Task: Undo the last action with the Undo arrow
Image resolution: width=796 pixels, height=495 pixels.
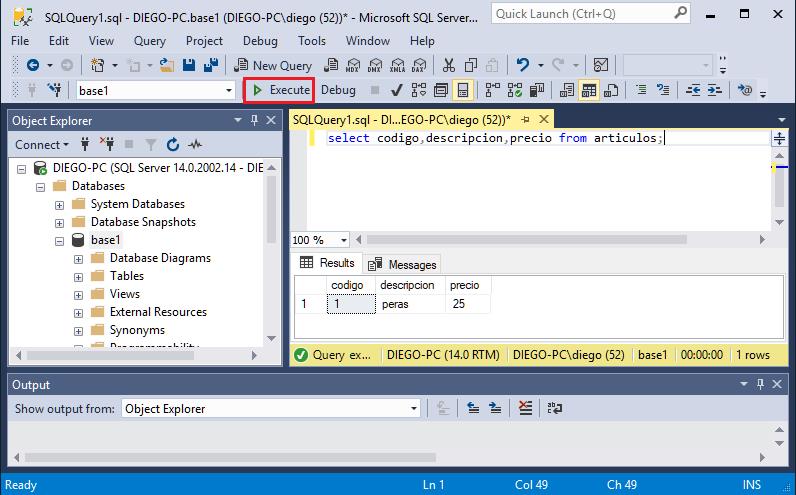Action: click(x=523, y=65)
